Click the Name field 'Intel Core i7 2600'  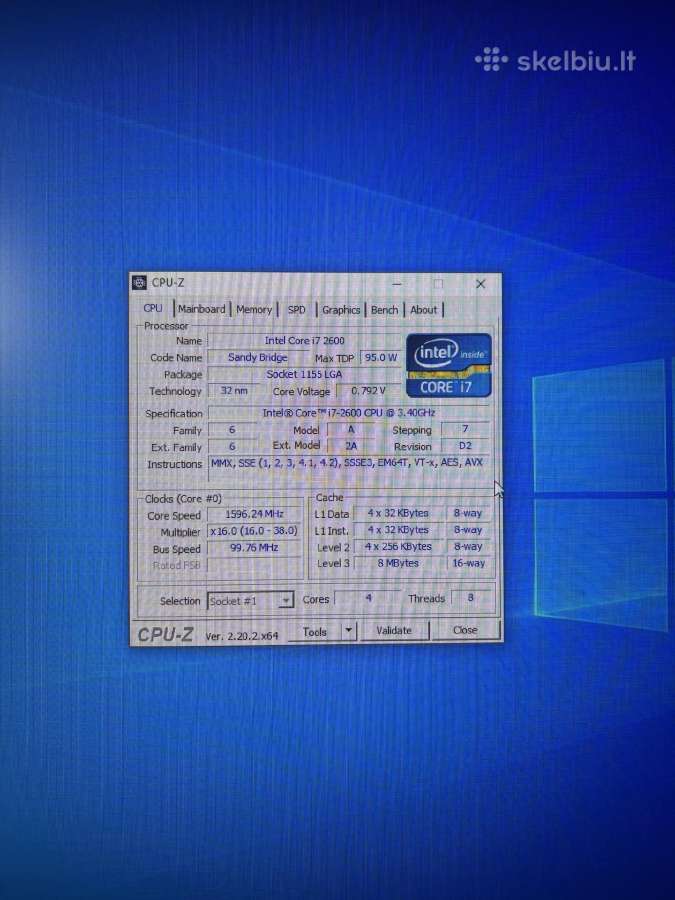click(x=304, y=340)
